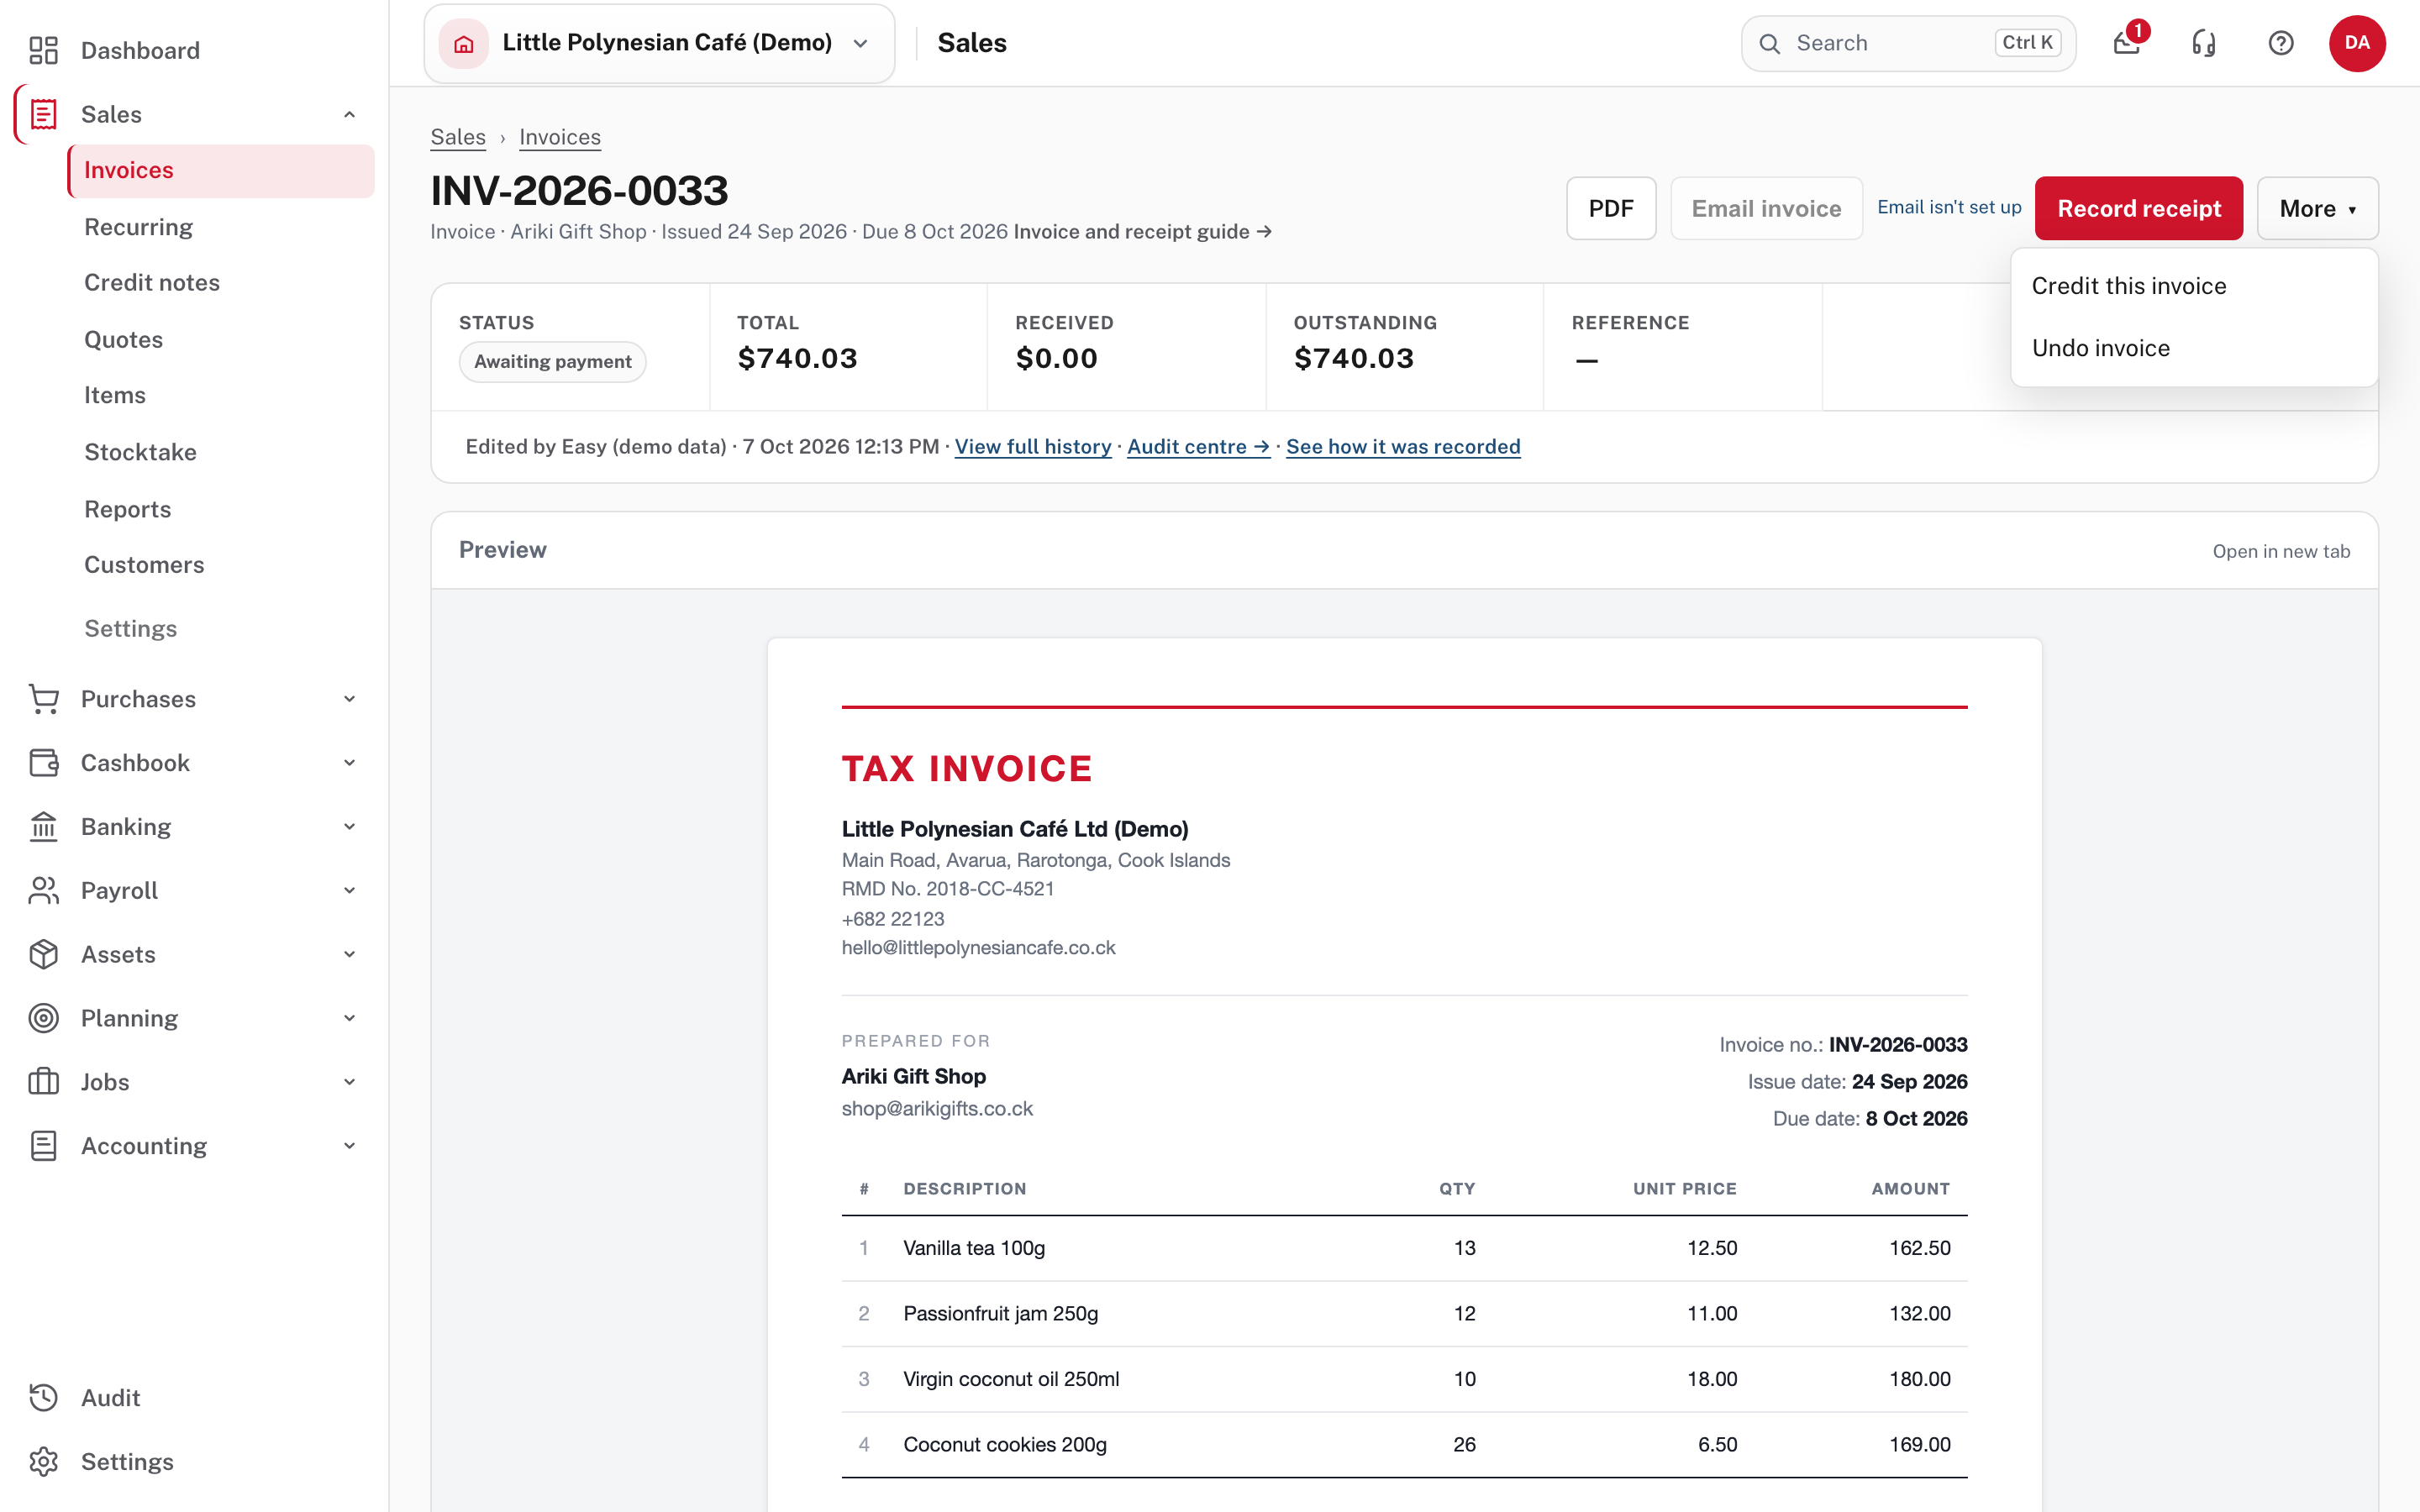This screenshot has width=2420, height=1512.
Task: Click the PDF button
Action: [x=1611, y=208]
